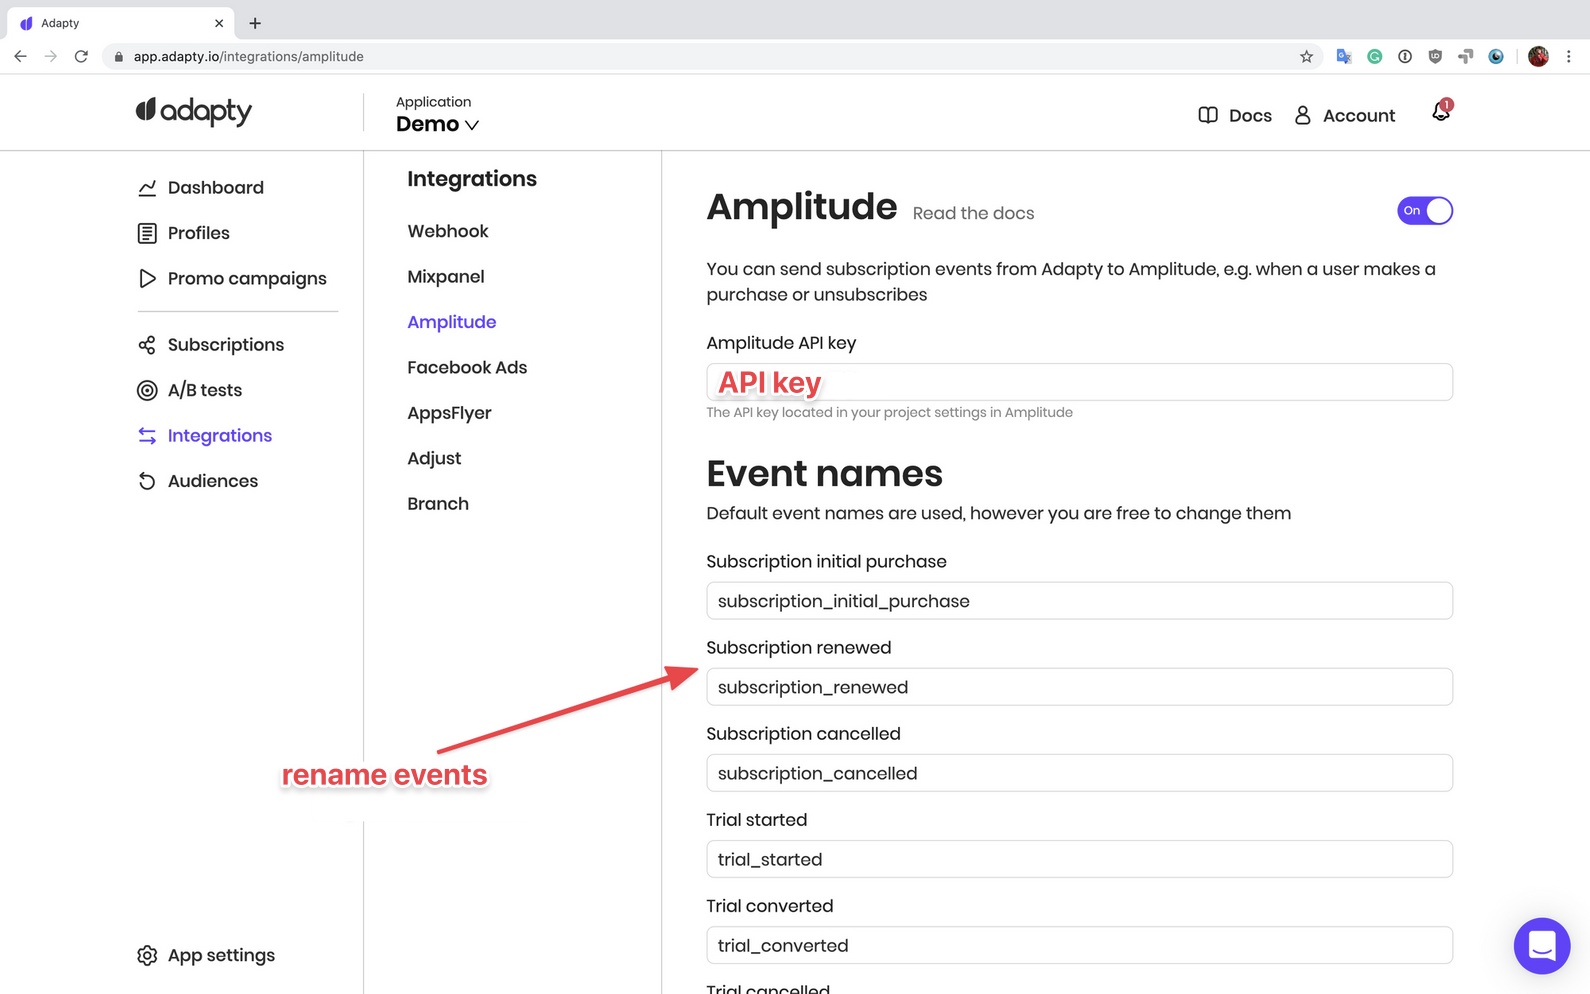Click the Audiences refresh icon

coord(147,481)
